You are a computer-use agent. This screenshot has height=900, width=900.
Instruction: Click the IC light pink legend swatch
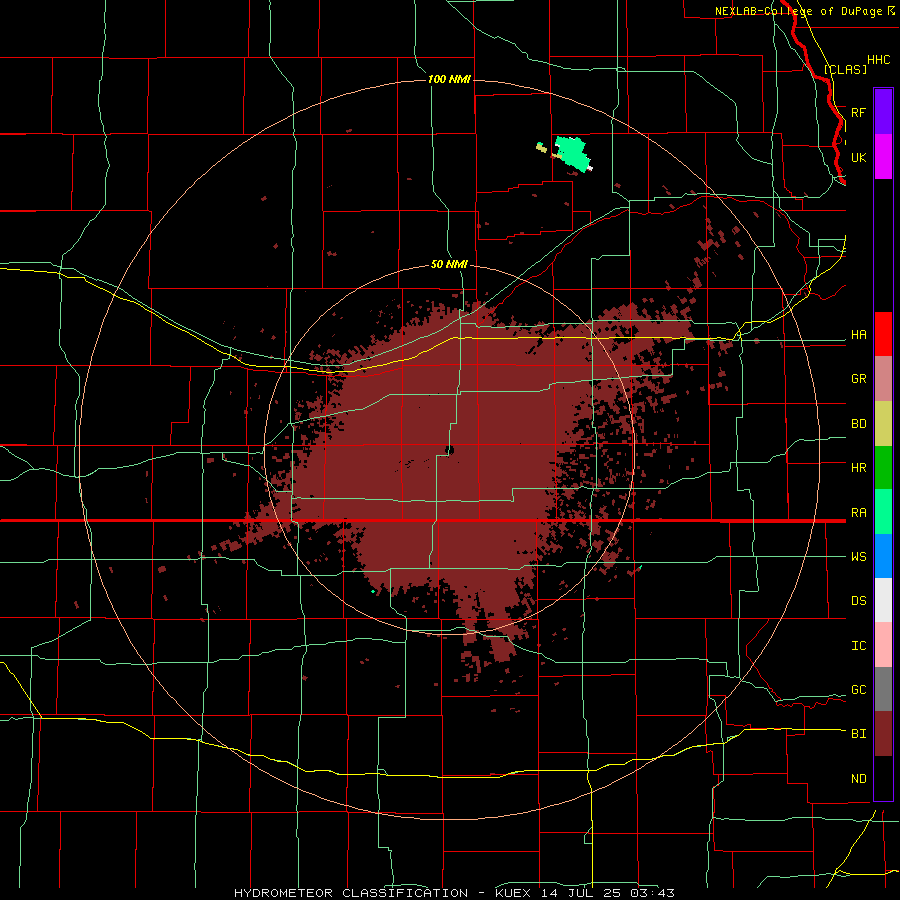[x=883, y=645]
